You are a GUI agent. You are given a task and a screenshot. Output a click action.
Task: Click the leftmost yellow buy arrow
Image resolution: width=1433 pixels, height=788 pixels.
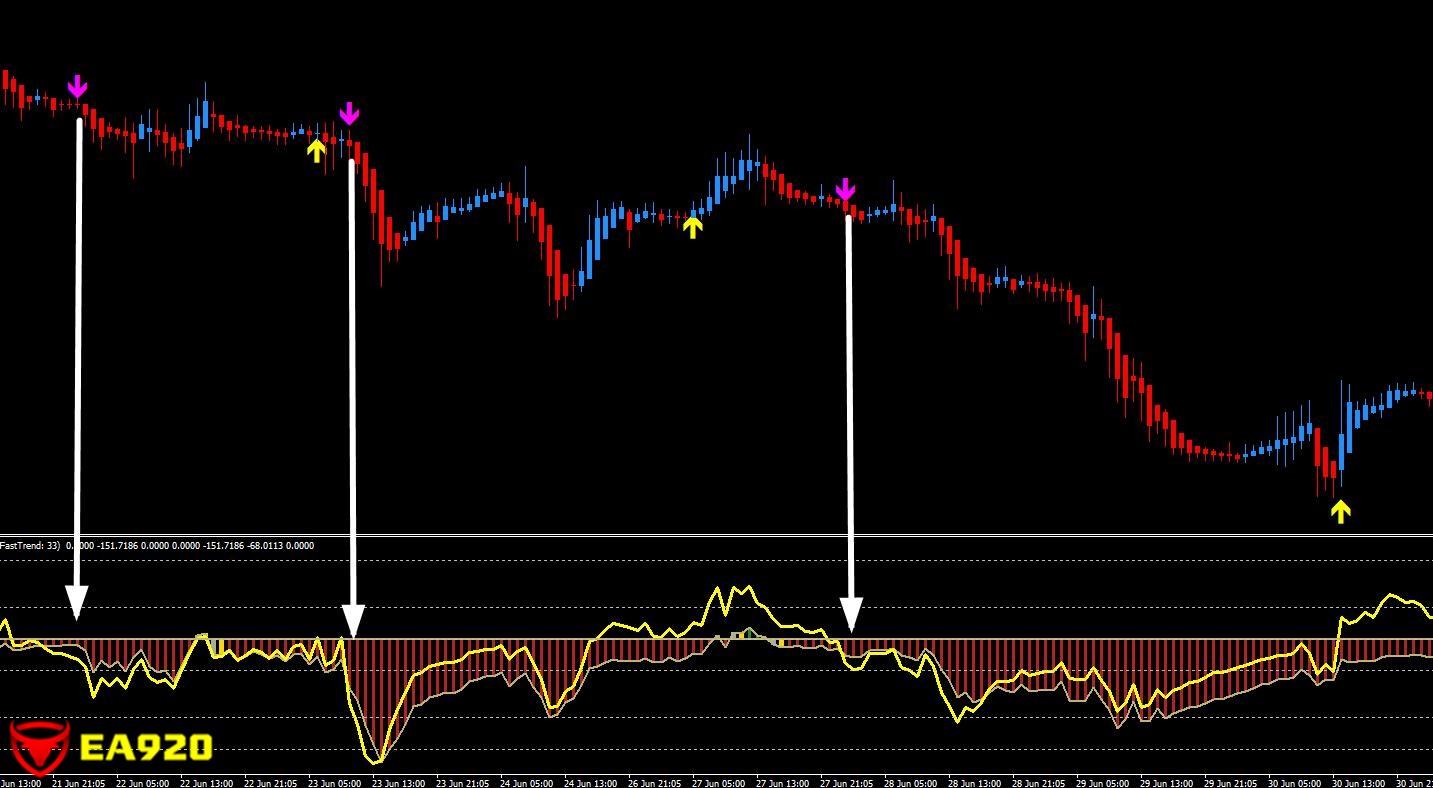coord(316,150)
